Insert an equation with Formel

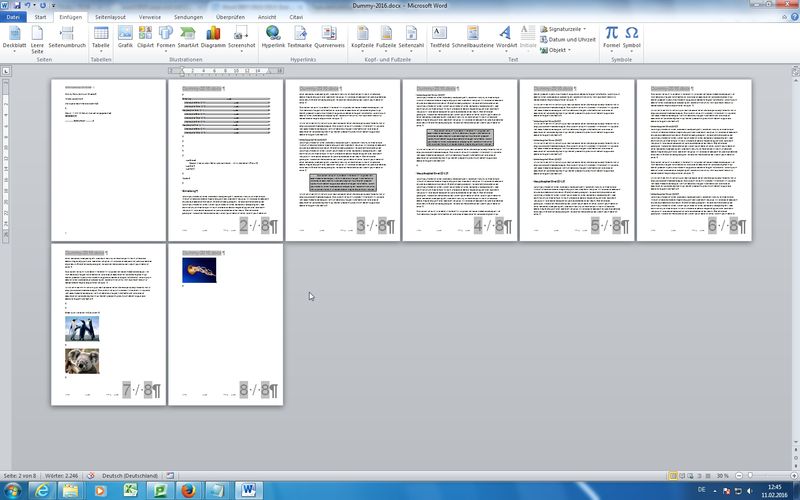click(x=611, y=38)
